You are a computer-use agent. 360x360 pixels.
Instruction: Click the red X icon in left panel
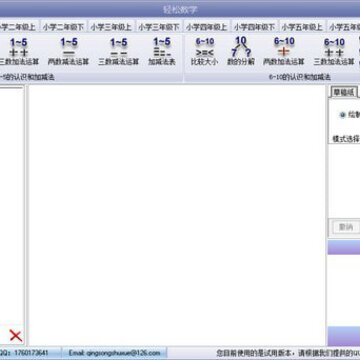pyautogui.click(x=16, y=336)
